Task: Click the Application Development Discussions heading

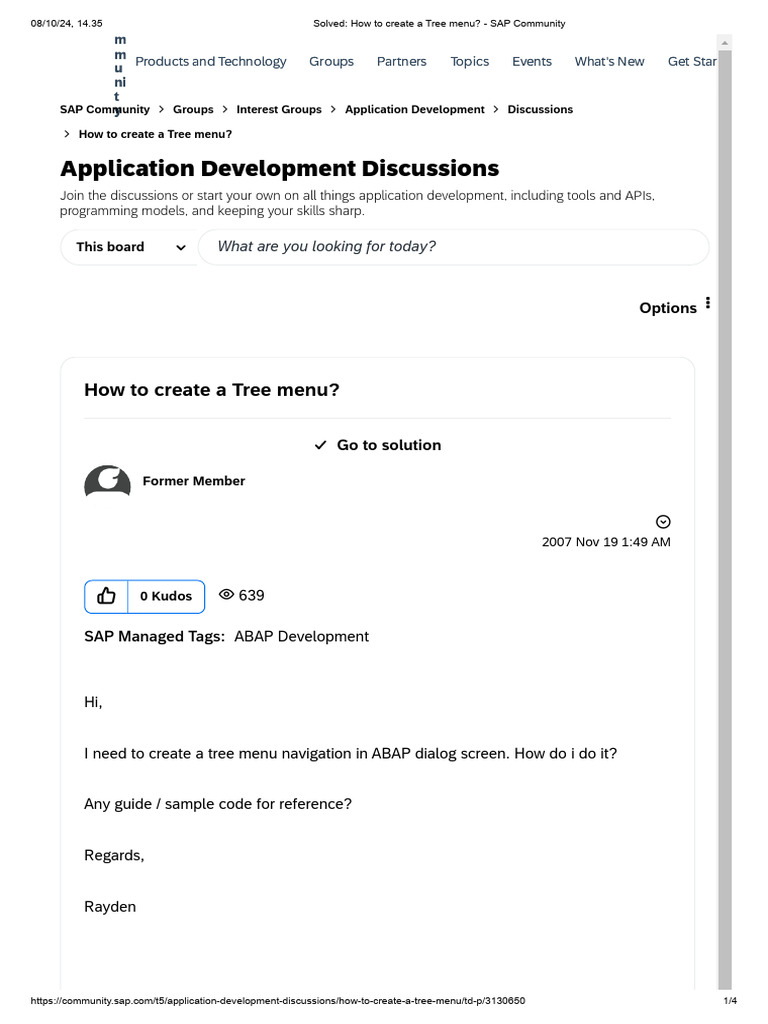Action: coord(280,168)
